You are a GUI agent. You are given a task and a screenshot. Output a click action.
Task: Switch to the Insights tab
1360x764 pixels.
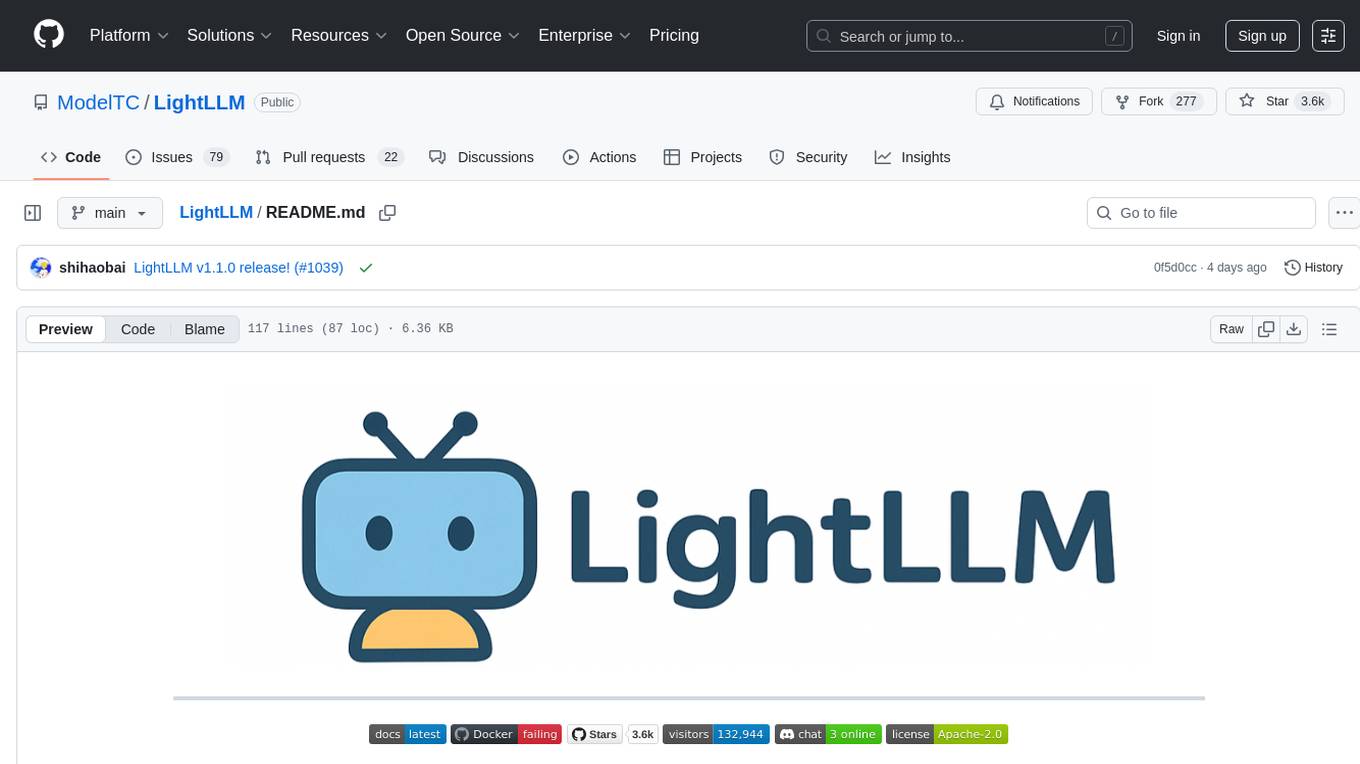[x=912, y=157]
